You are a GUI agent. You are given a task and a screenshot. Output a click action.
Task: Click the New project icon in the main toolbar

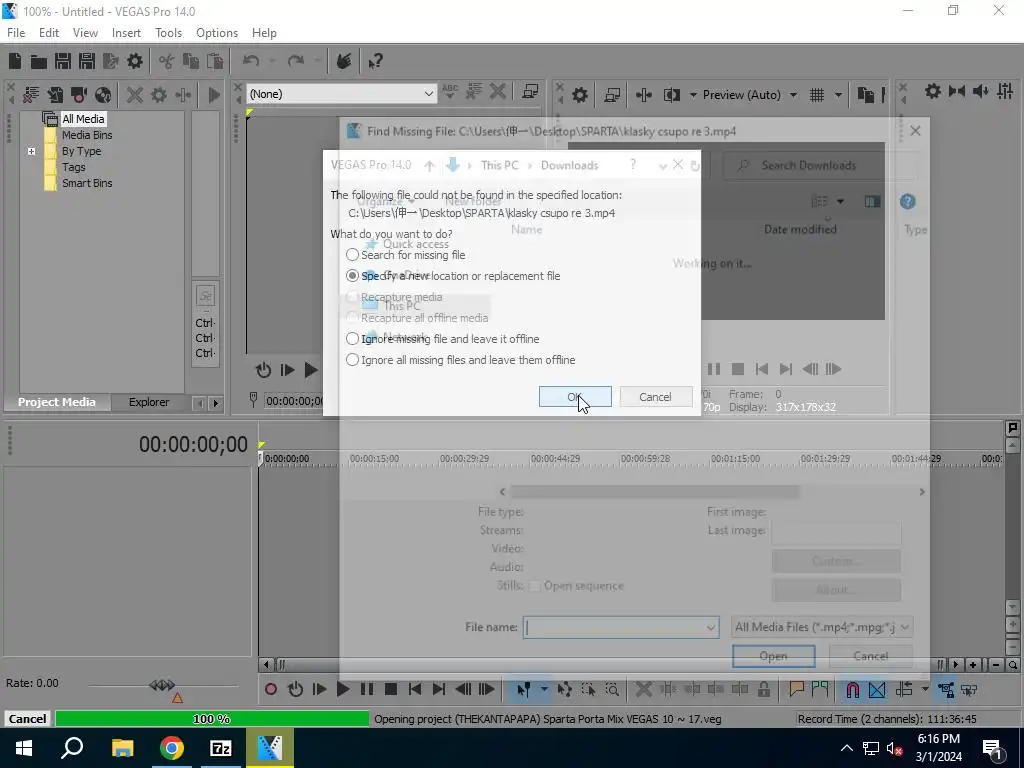[x=14, y=61]
